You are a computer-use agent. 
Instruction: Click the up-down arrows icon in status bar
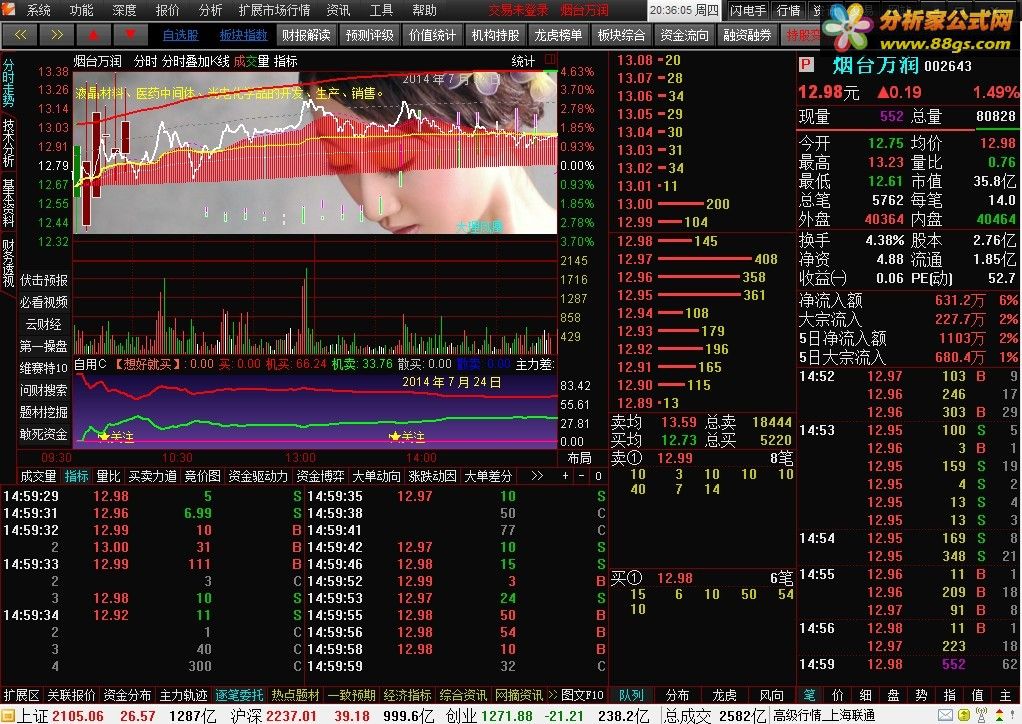coord(999,716)
